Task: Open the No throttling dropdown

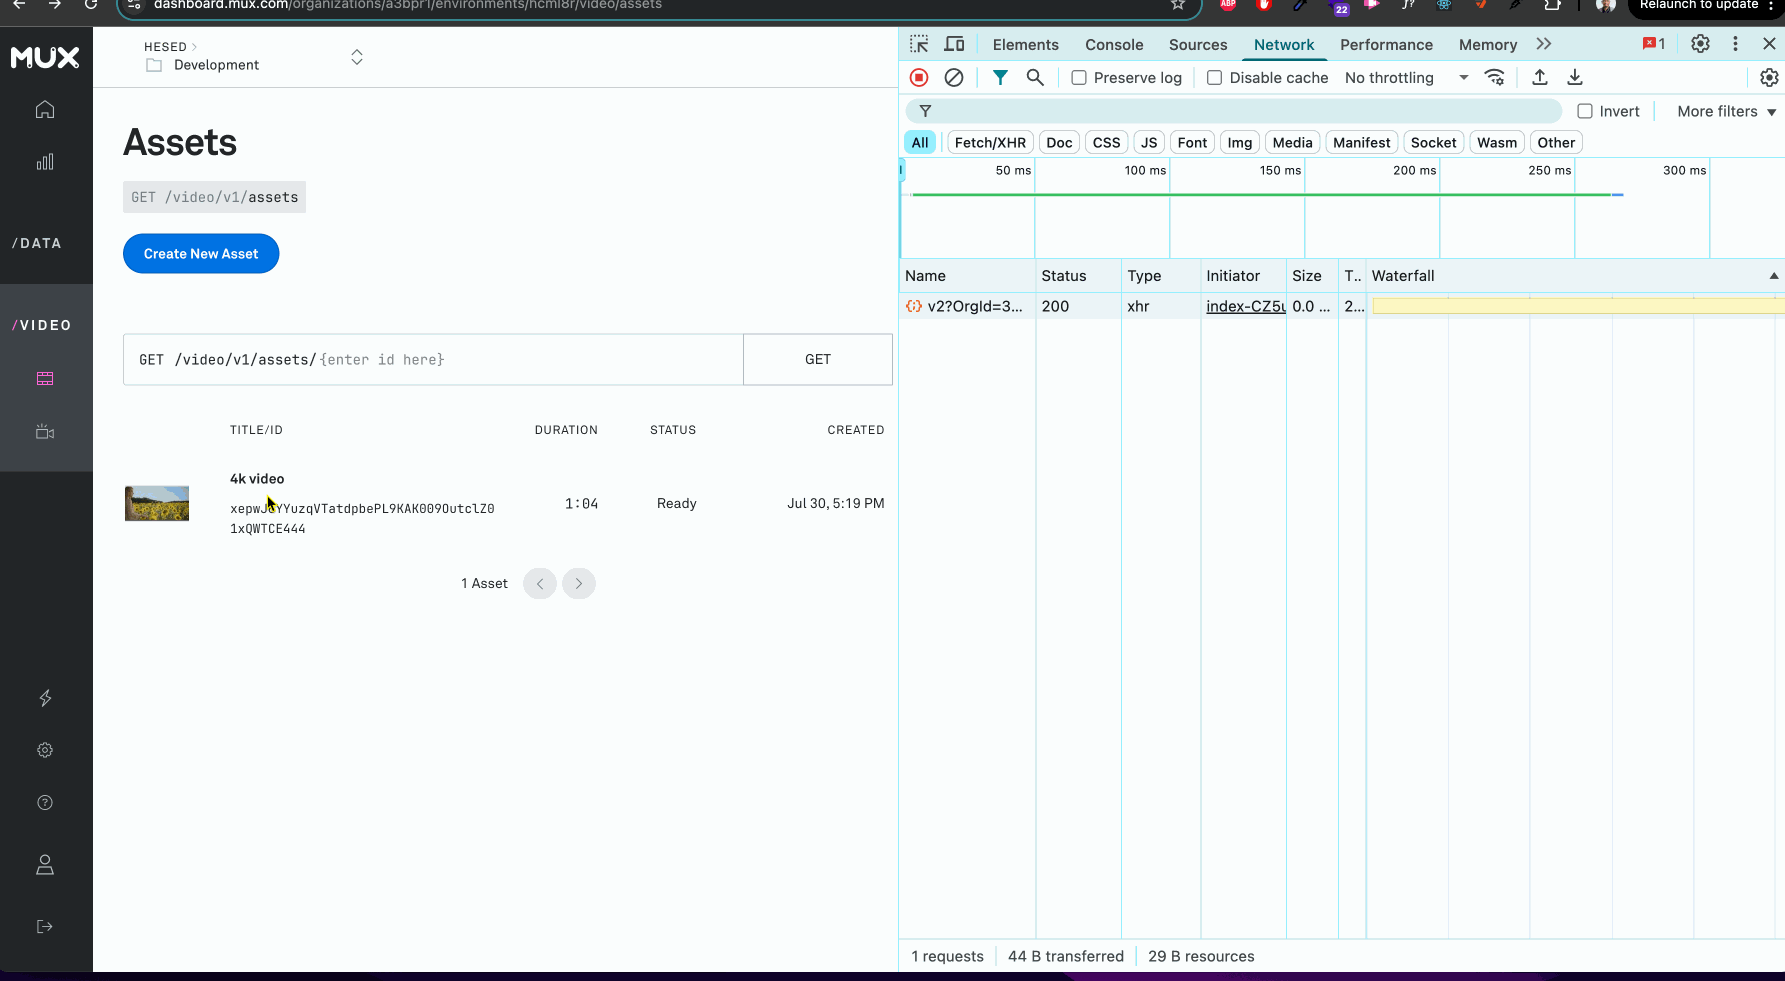Action: [x=1406, y=78]
